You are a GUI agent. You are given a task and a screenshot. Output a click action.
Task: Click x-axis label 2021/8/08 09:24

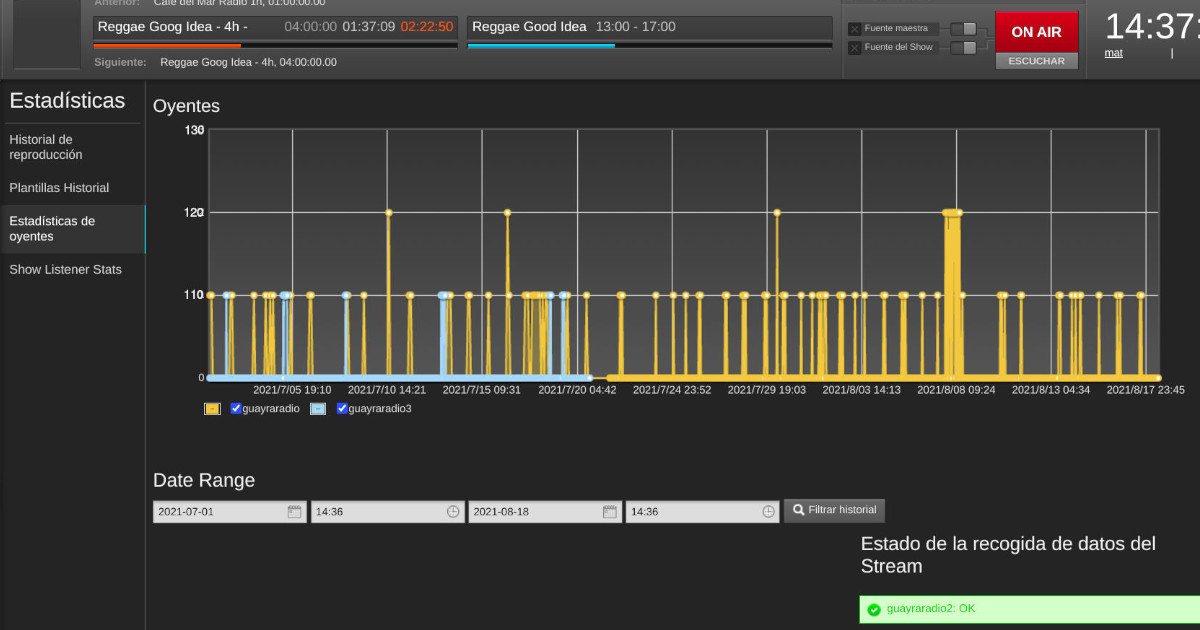(956, 390)
